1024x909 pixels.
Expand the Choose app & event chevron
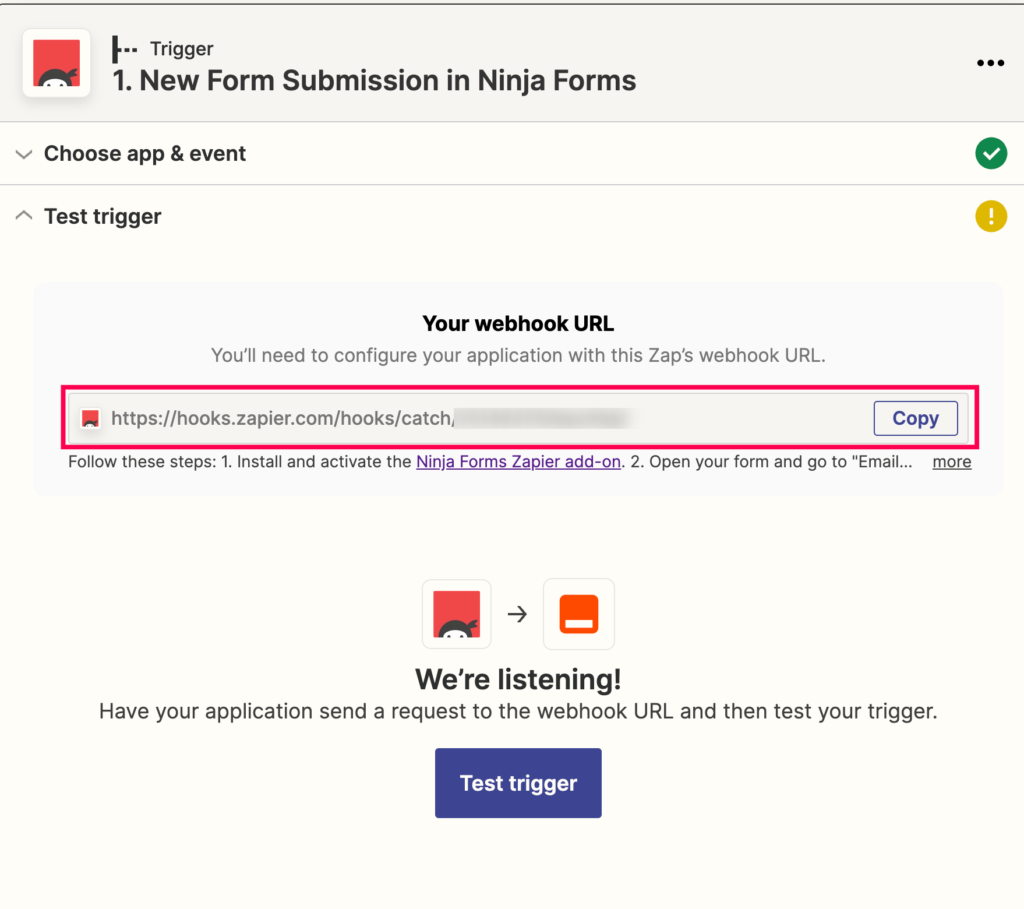24,154
